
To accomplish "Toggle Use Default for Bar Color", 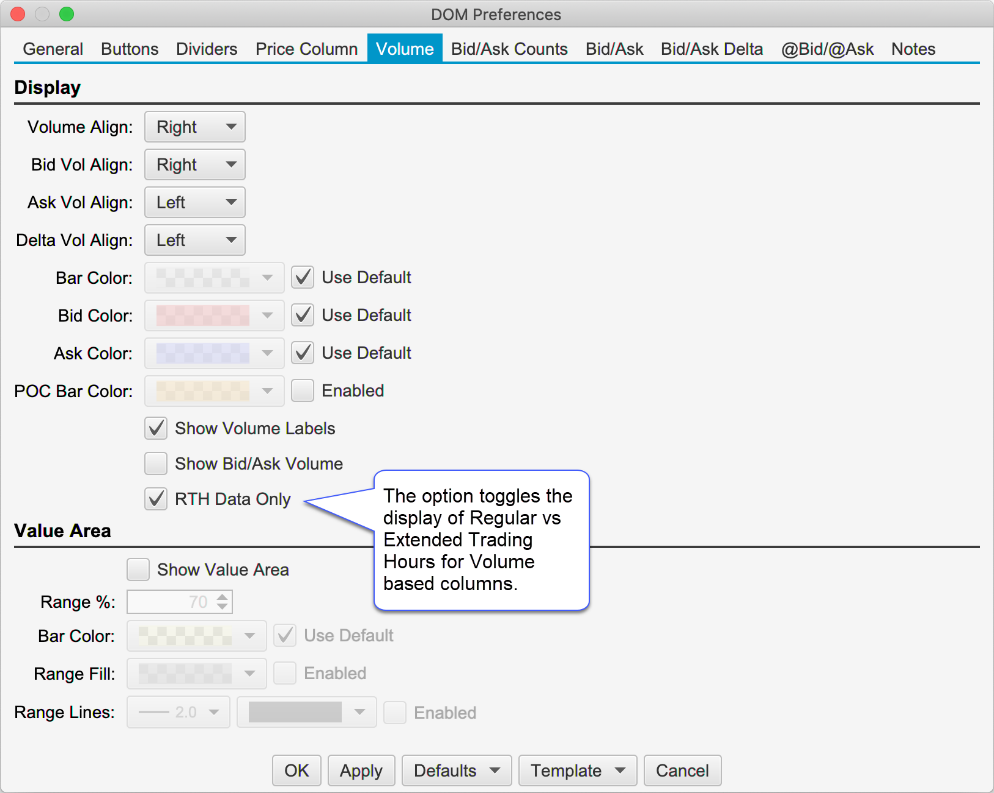I will [x=303, y=277].
